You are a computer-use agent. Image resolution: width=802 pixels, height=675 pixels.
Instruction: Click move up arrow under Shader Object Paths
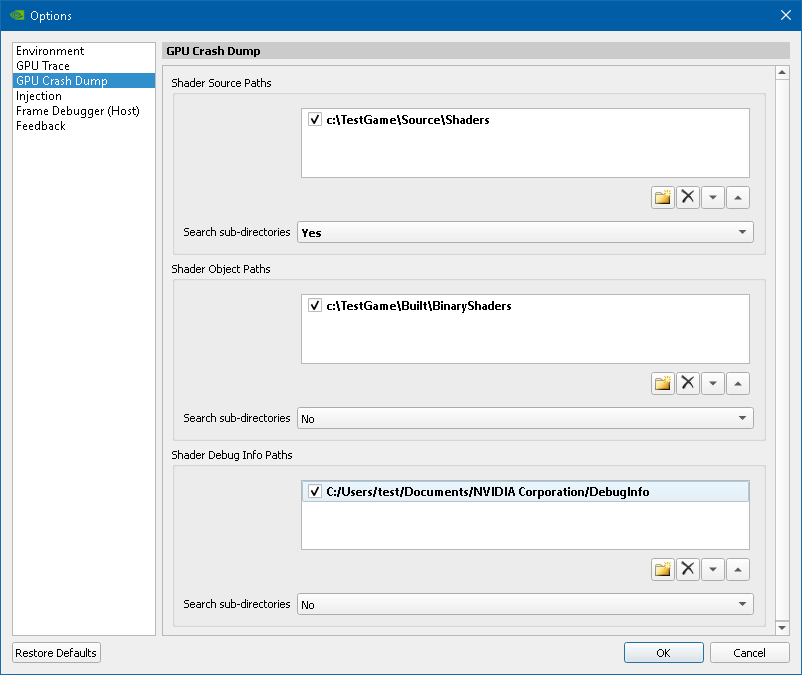coord(737,383)
